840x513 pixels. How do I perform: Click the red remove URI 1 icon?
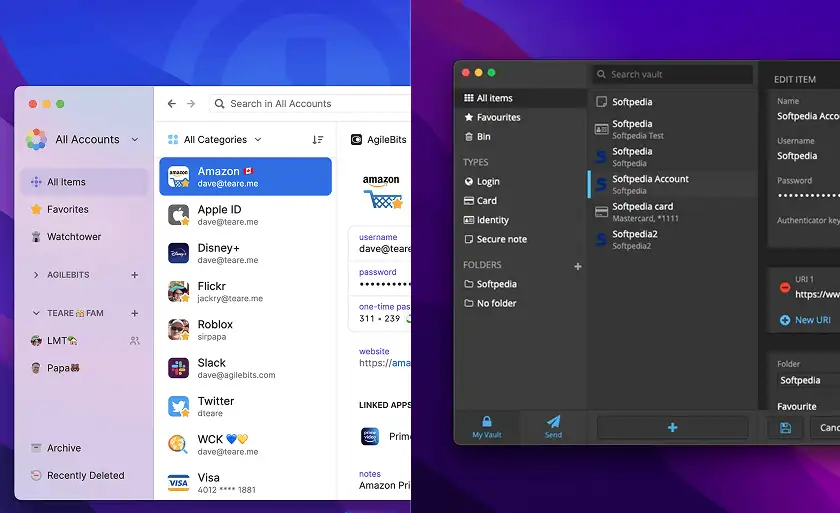785,287
